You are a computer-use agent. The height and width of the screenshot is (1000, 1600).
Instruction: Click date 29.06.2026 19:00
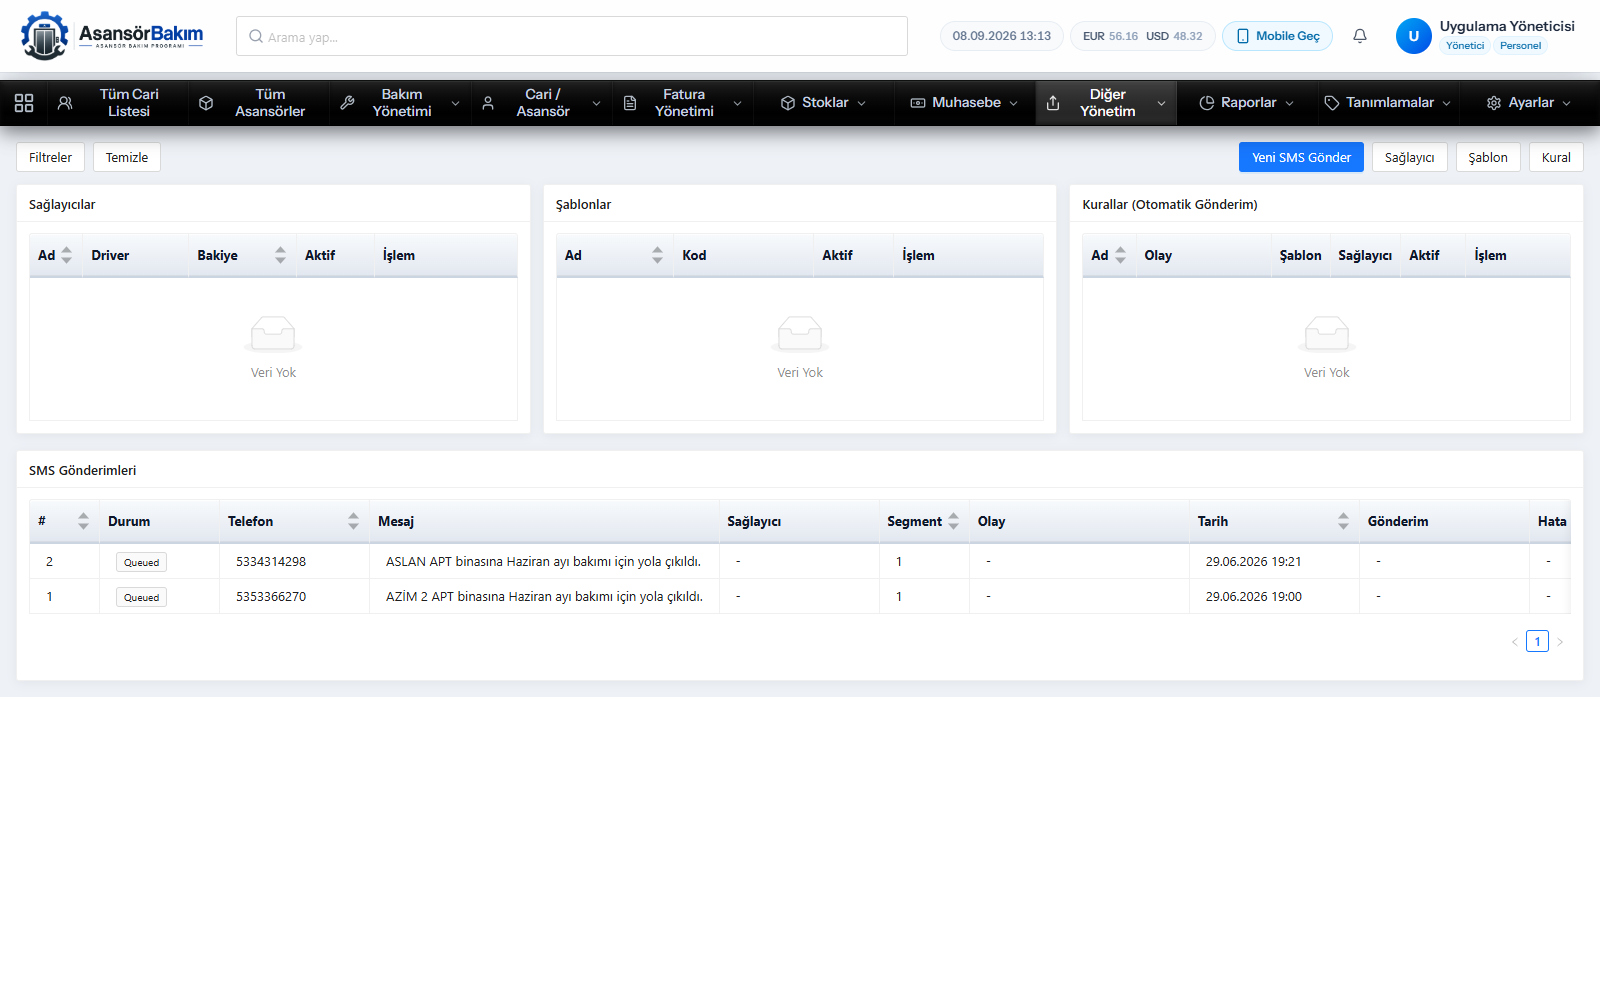pos(1254,597)
